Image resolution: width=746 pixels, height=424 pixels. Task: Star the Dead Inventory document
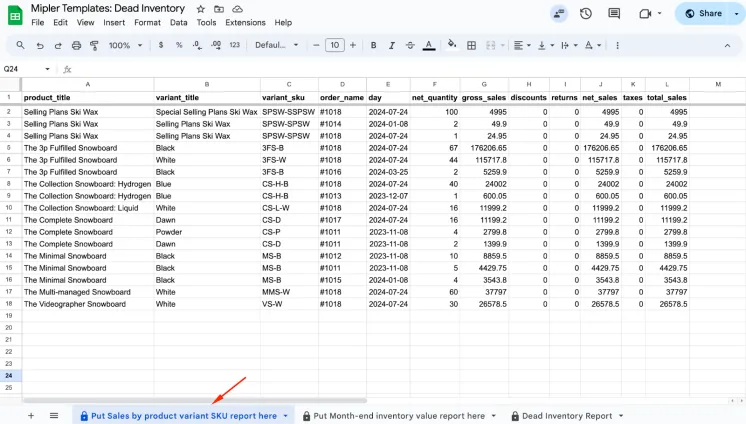click(201, 9)
